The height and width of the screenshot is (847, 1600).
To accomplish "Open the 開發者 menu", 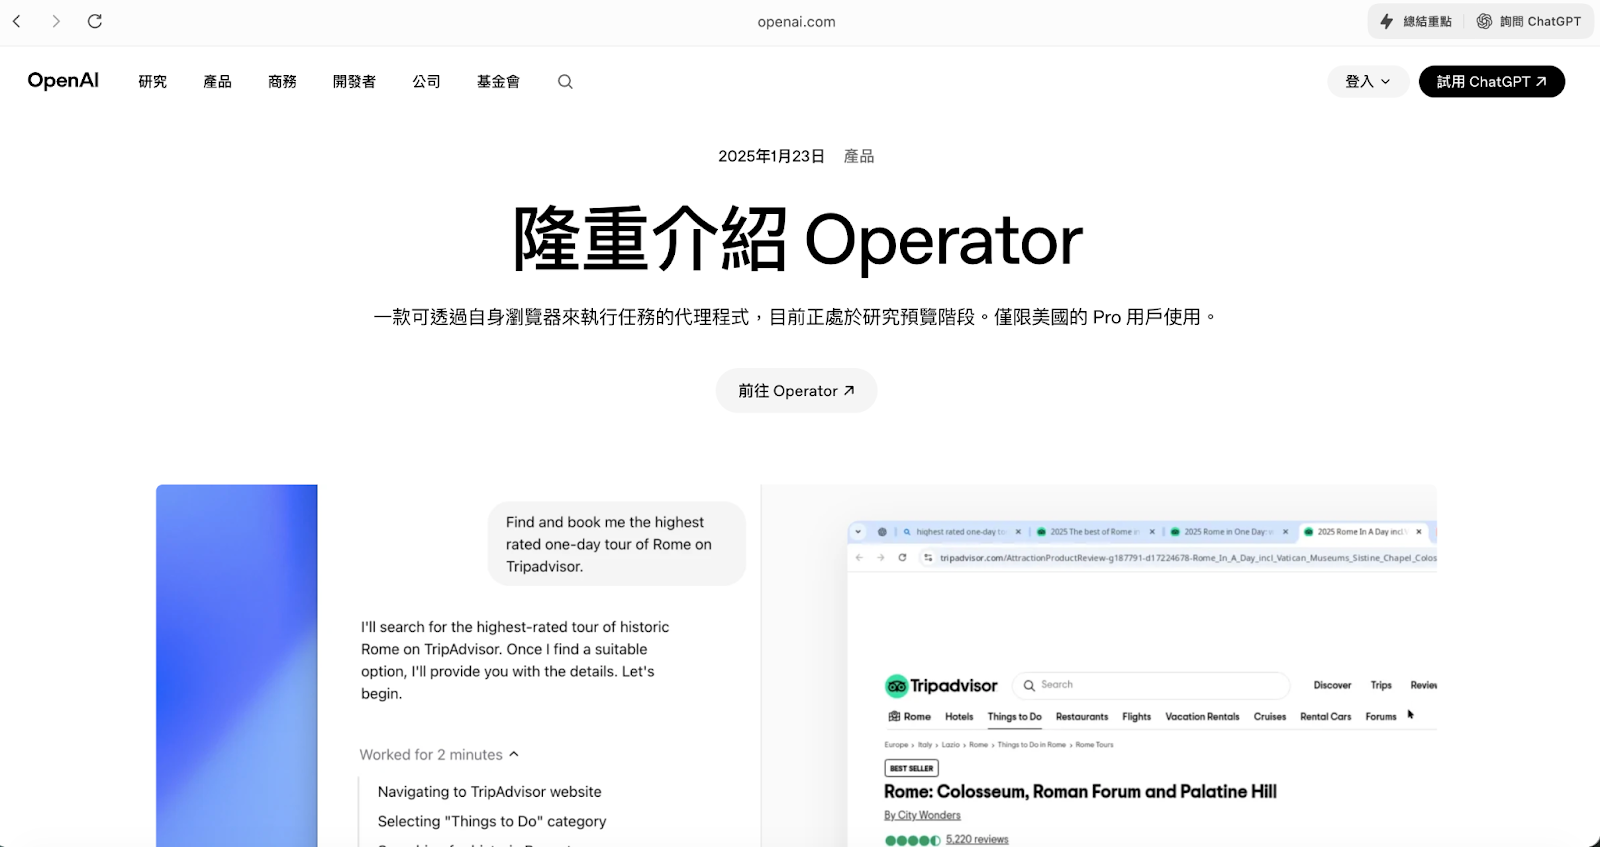I will (x=354, y=82).
